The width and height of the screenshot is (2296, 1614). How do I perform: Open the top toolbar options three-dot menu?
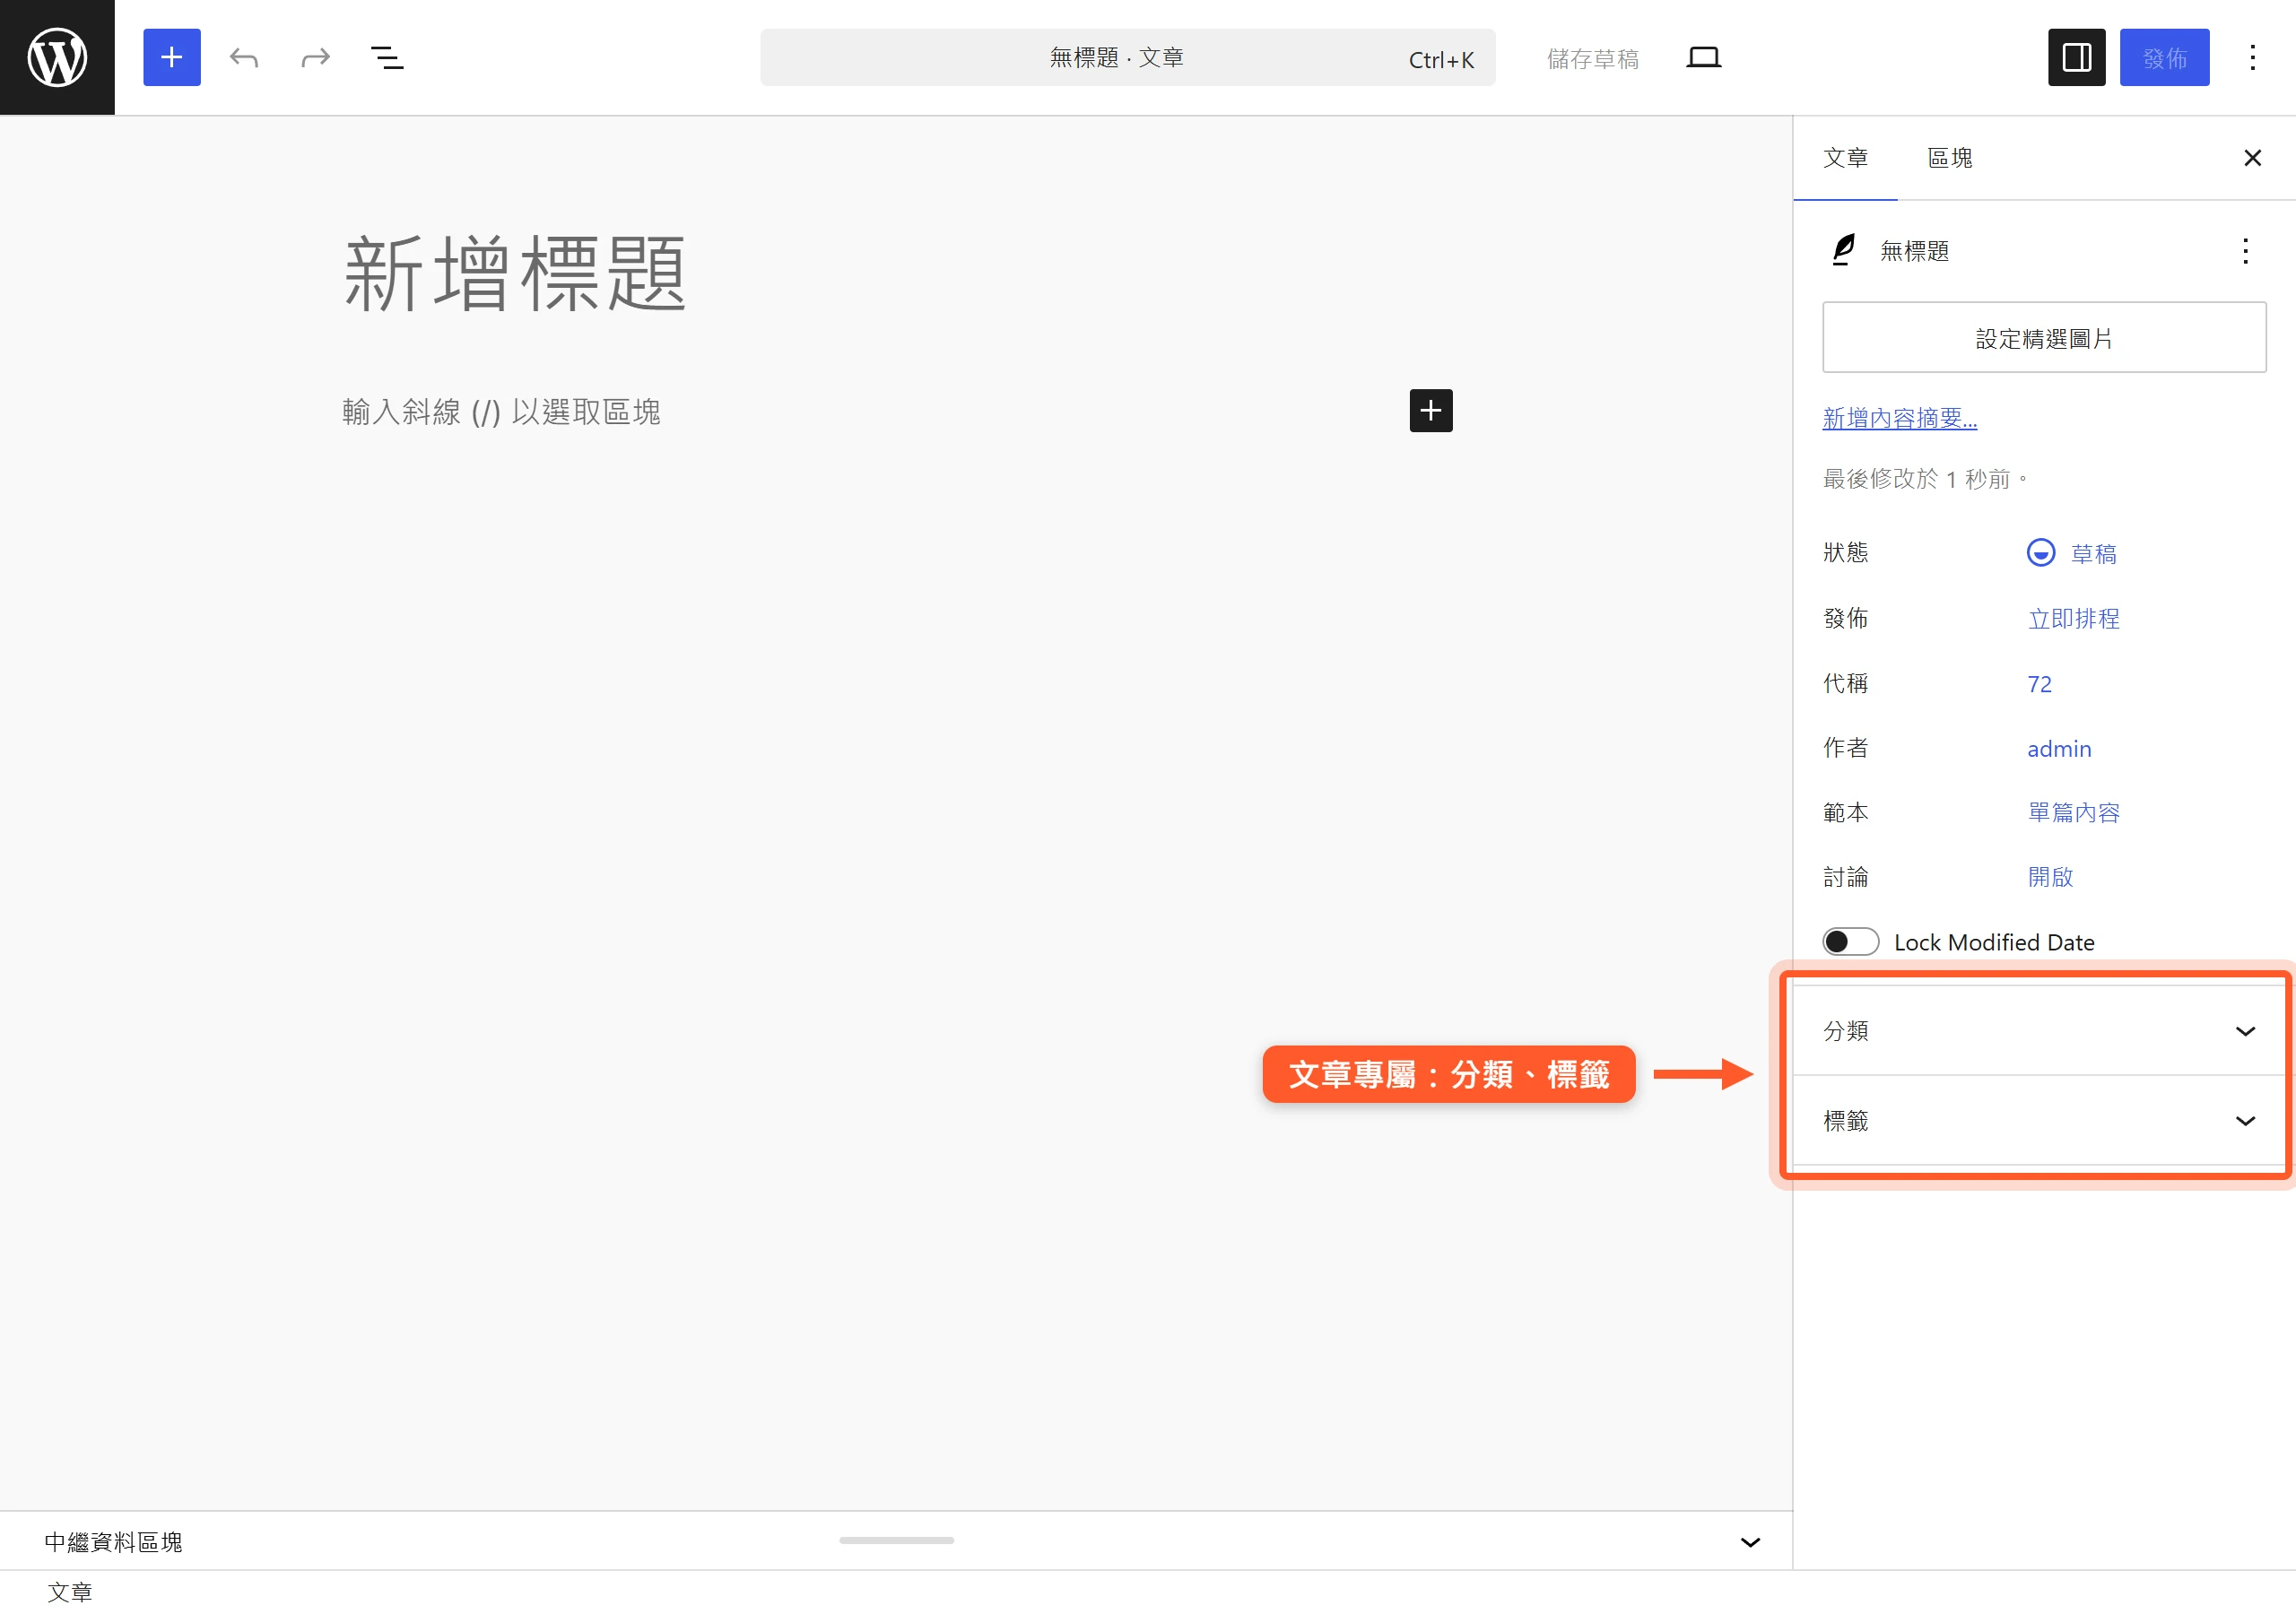pyautogui.click(x=2252, y=57)
